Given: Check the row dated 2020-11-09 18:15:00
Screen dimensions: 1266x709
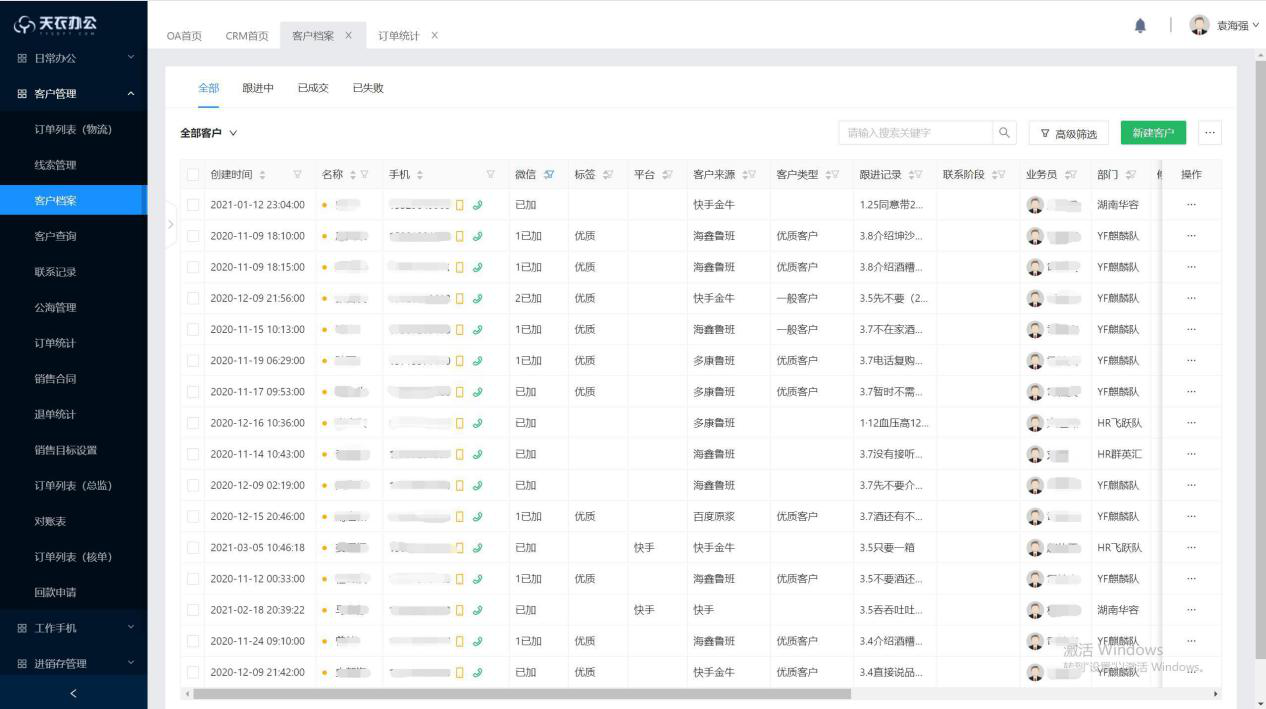Looking at the screenshot, I should [192, 267].
